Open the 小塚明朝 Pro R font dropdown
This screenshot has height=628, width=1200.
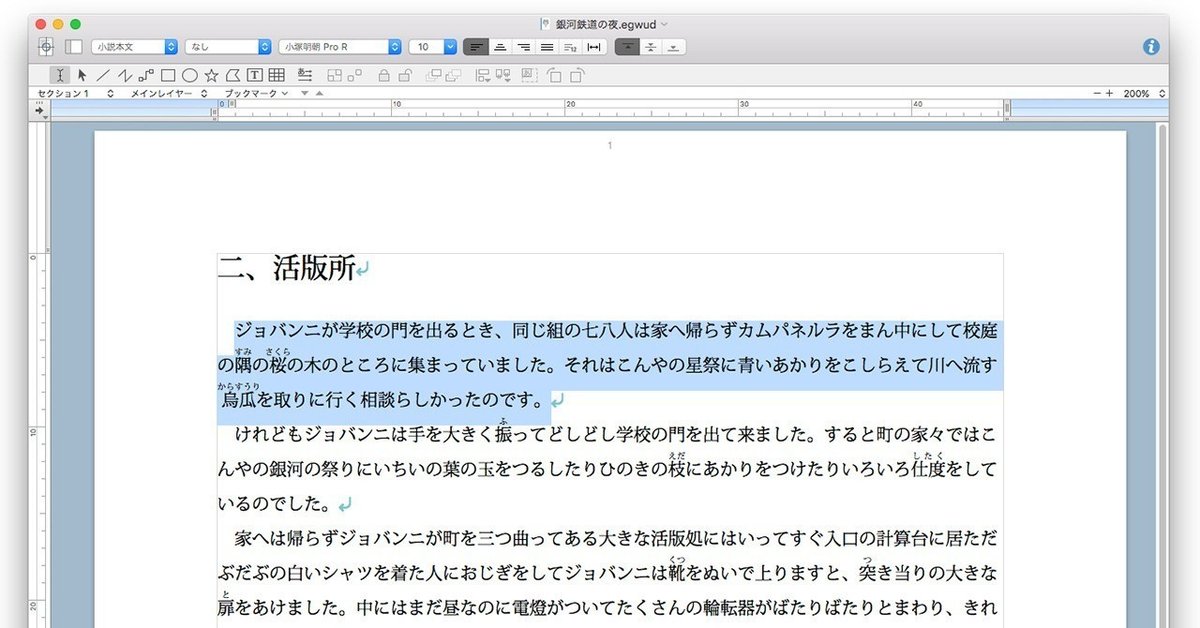click(x=341, y=47)
